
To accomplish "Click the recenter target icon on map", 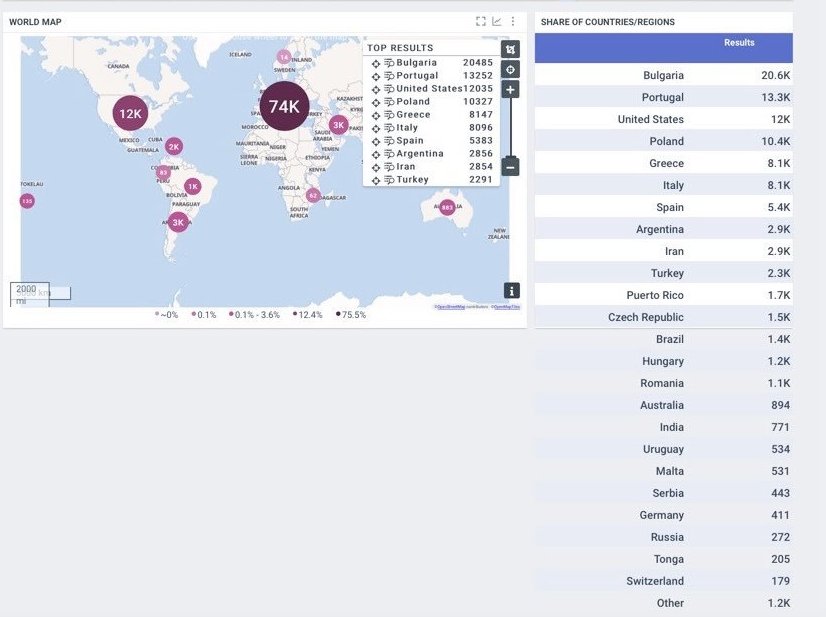I will 511,69.
